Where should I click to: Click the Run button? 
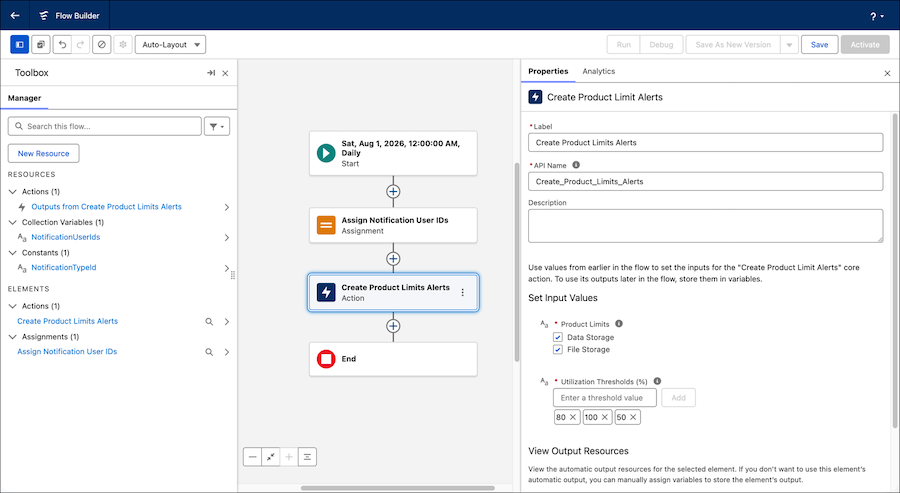click(x=623, y=44)
